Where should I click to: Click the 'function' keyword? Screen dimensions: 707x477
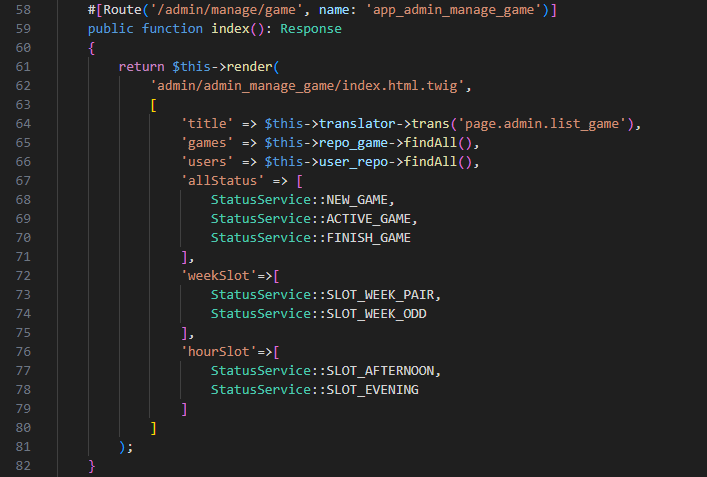pos(172,28)
